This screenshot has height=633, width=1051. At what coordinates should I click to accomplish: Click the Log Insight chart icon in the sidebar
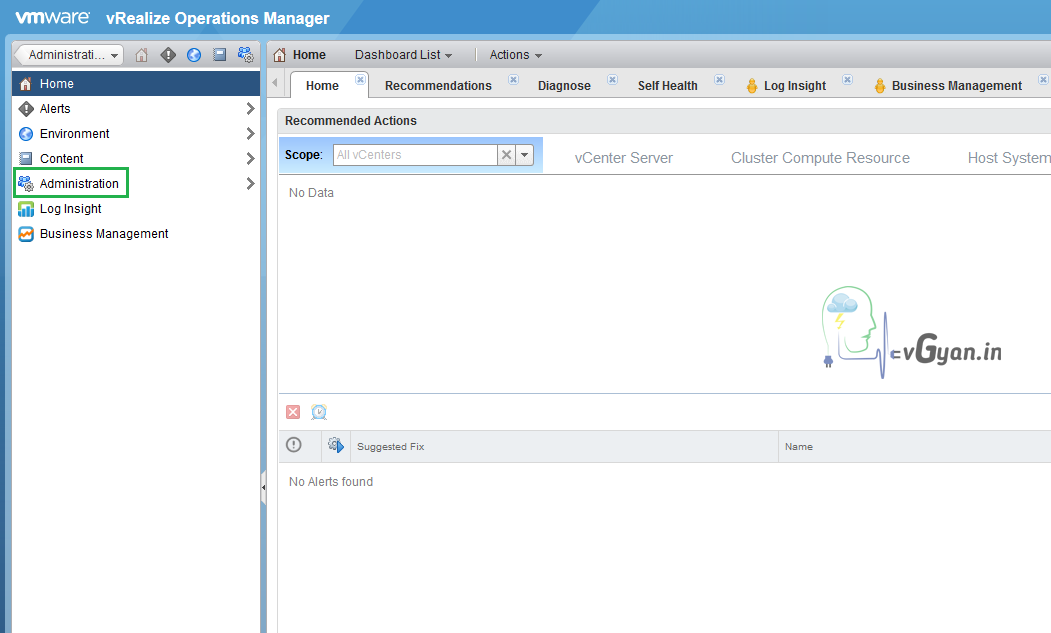[x=26, y=209]
